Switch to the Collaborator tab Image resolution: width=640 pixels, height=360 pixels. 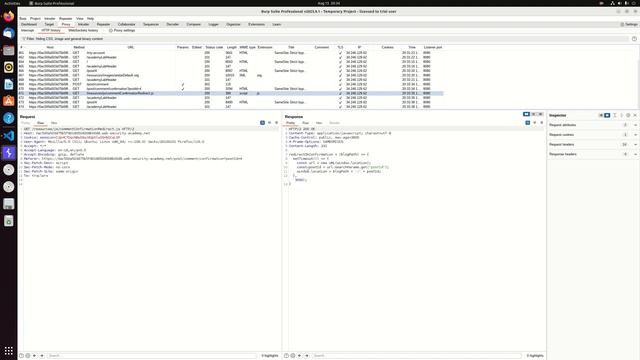127,24
